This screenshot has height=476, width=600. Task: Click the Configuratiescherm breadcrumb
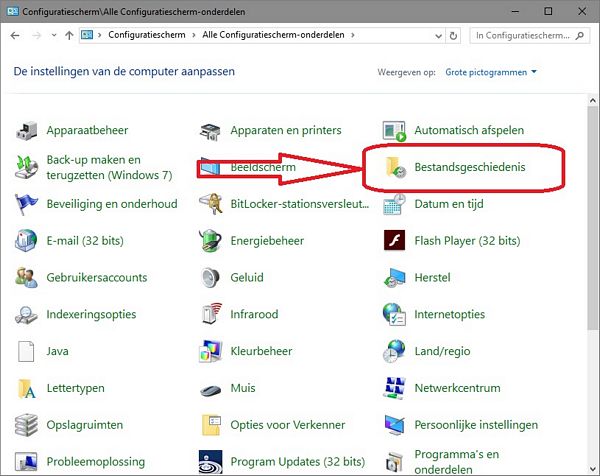pyautogui.click(x=147, y=35)
